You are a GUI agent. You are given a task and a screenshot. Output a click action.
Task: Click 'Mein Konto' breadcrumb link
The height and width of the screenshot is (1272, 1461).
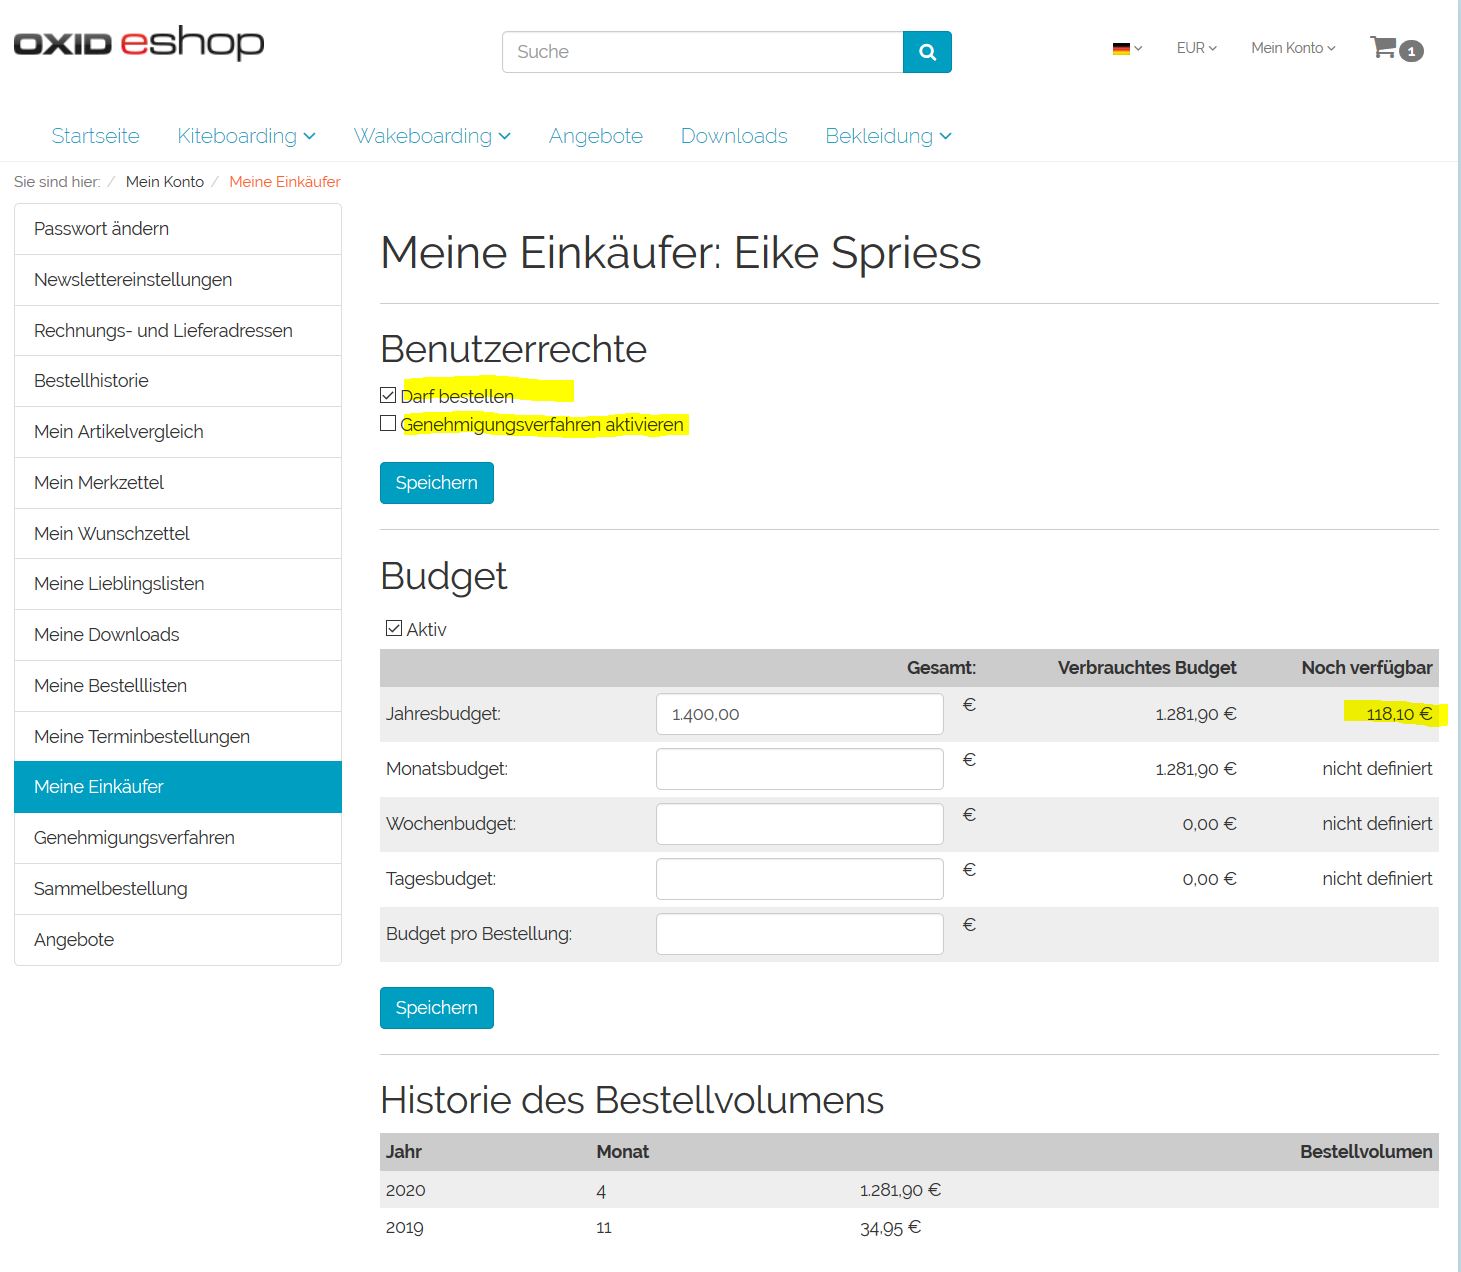(x=165, y=182)
